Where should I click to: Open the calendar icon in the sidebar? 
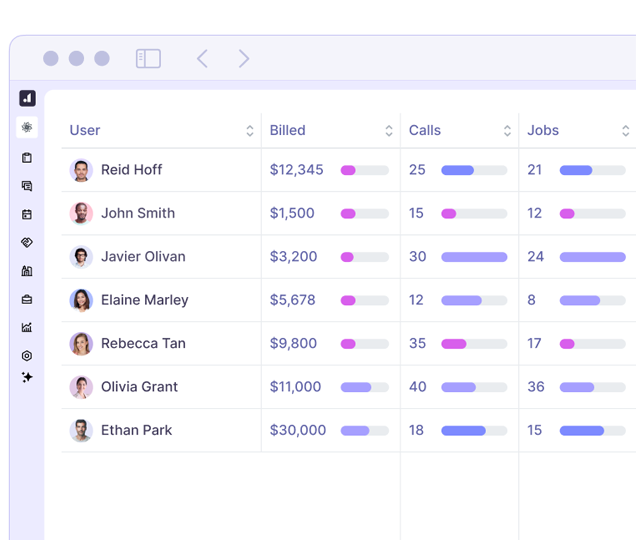[x=27, y=214]
